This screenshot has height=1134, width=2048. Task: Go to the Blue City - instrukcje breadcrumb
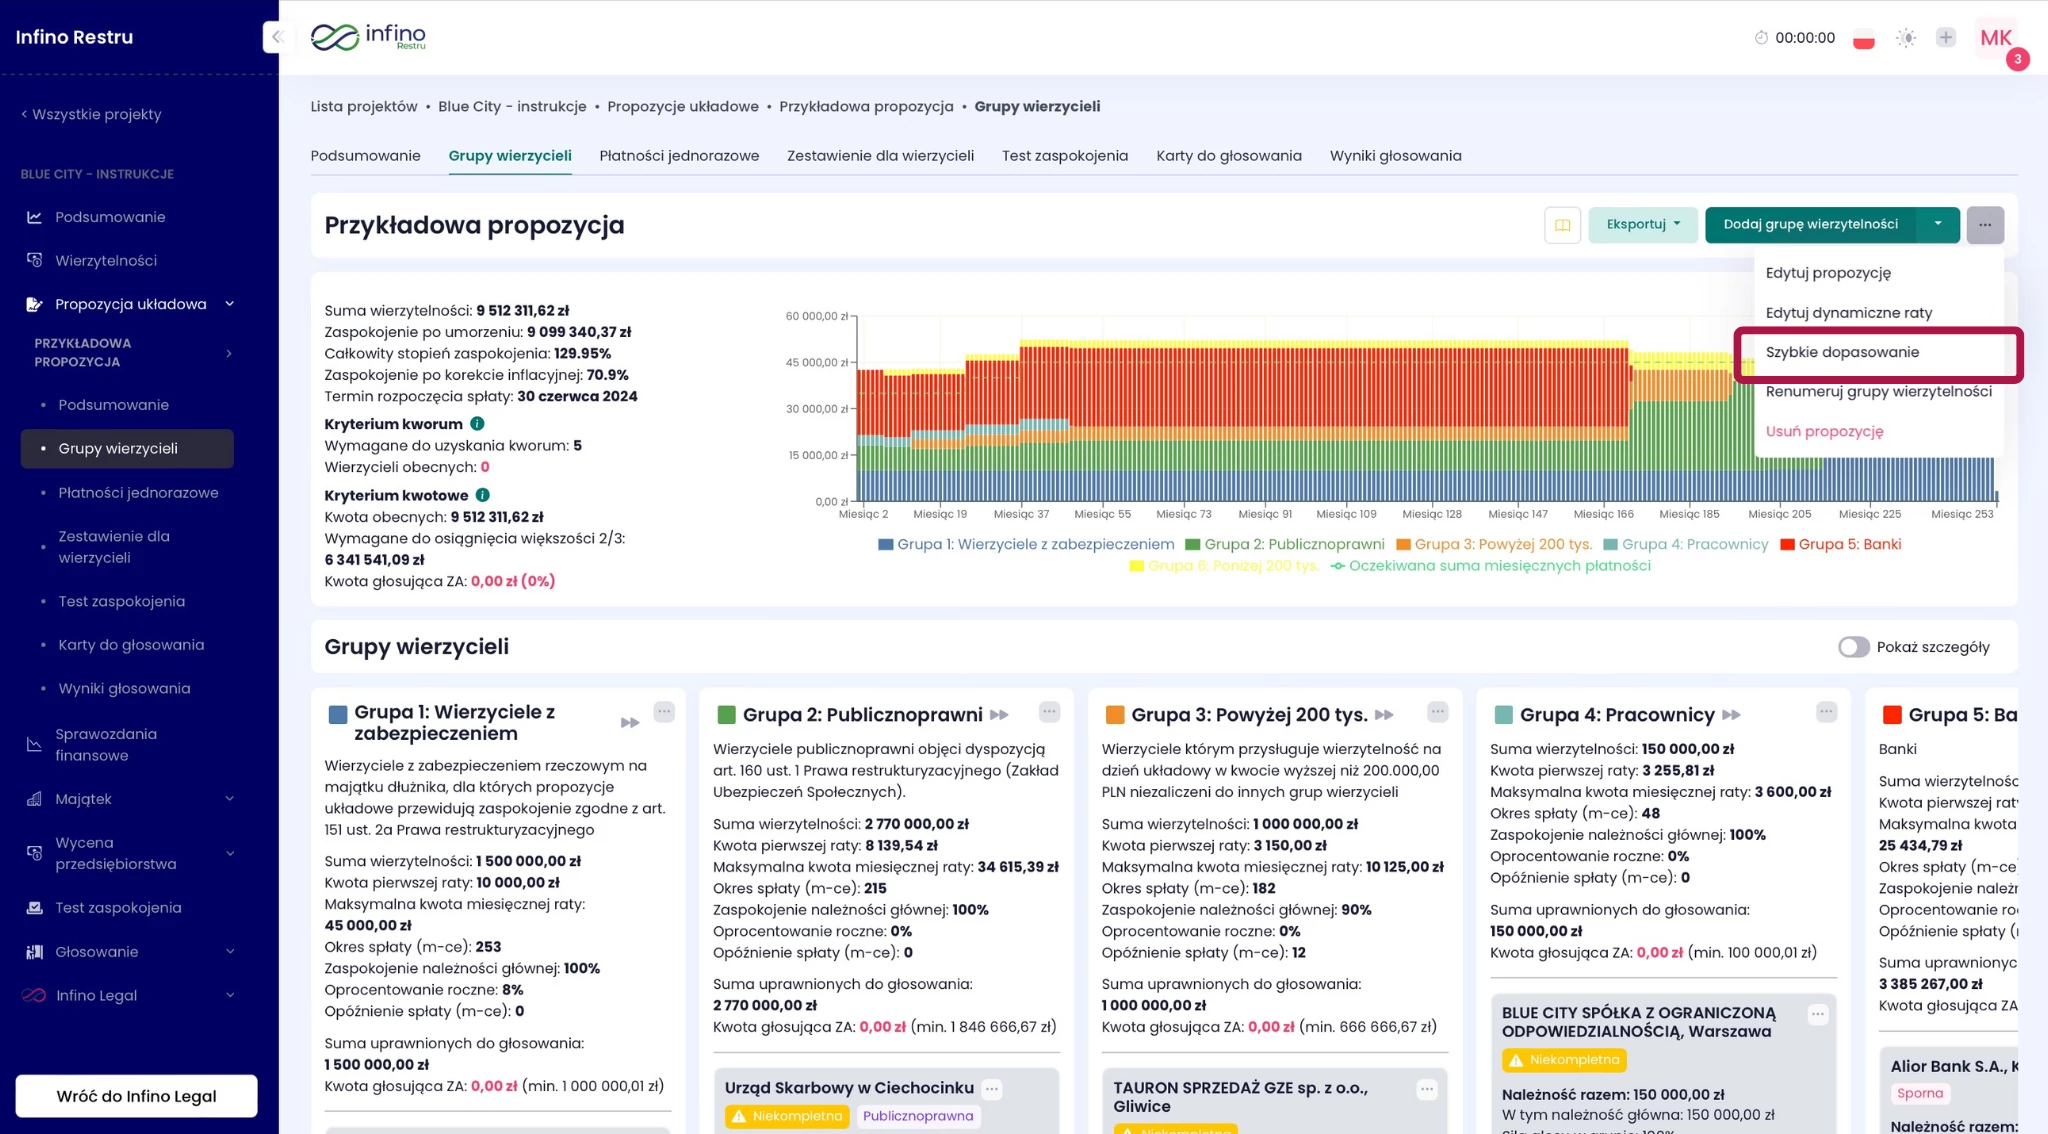512,107
